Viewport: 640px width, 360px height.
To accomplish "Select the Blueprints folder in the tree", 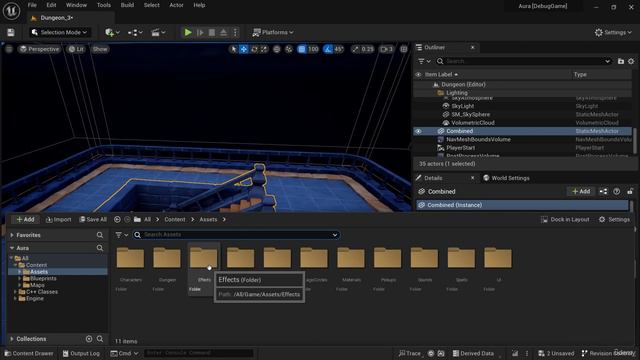I will [x=42, y=278].
